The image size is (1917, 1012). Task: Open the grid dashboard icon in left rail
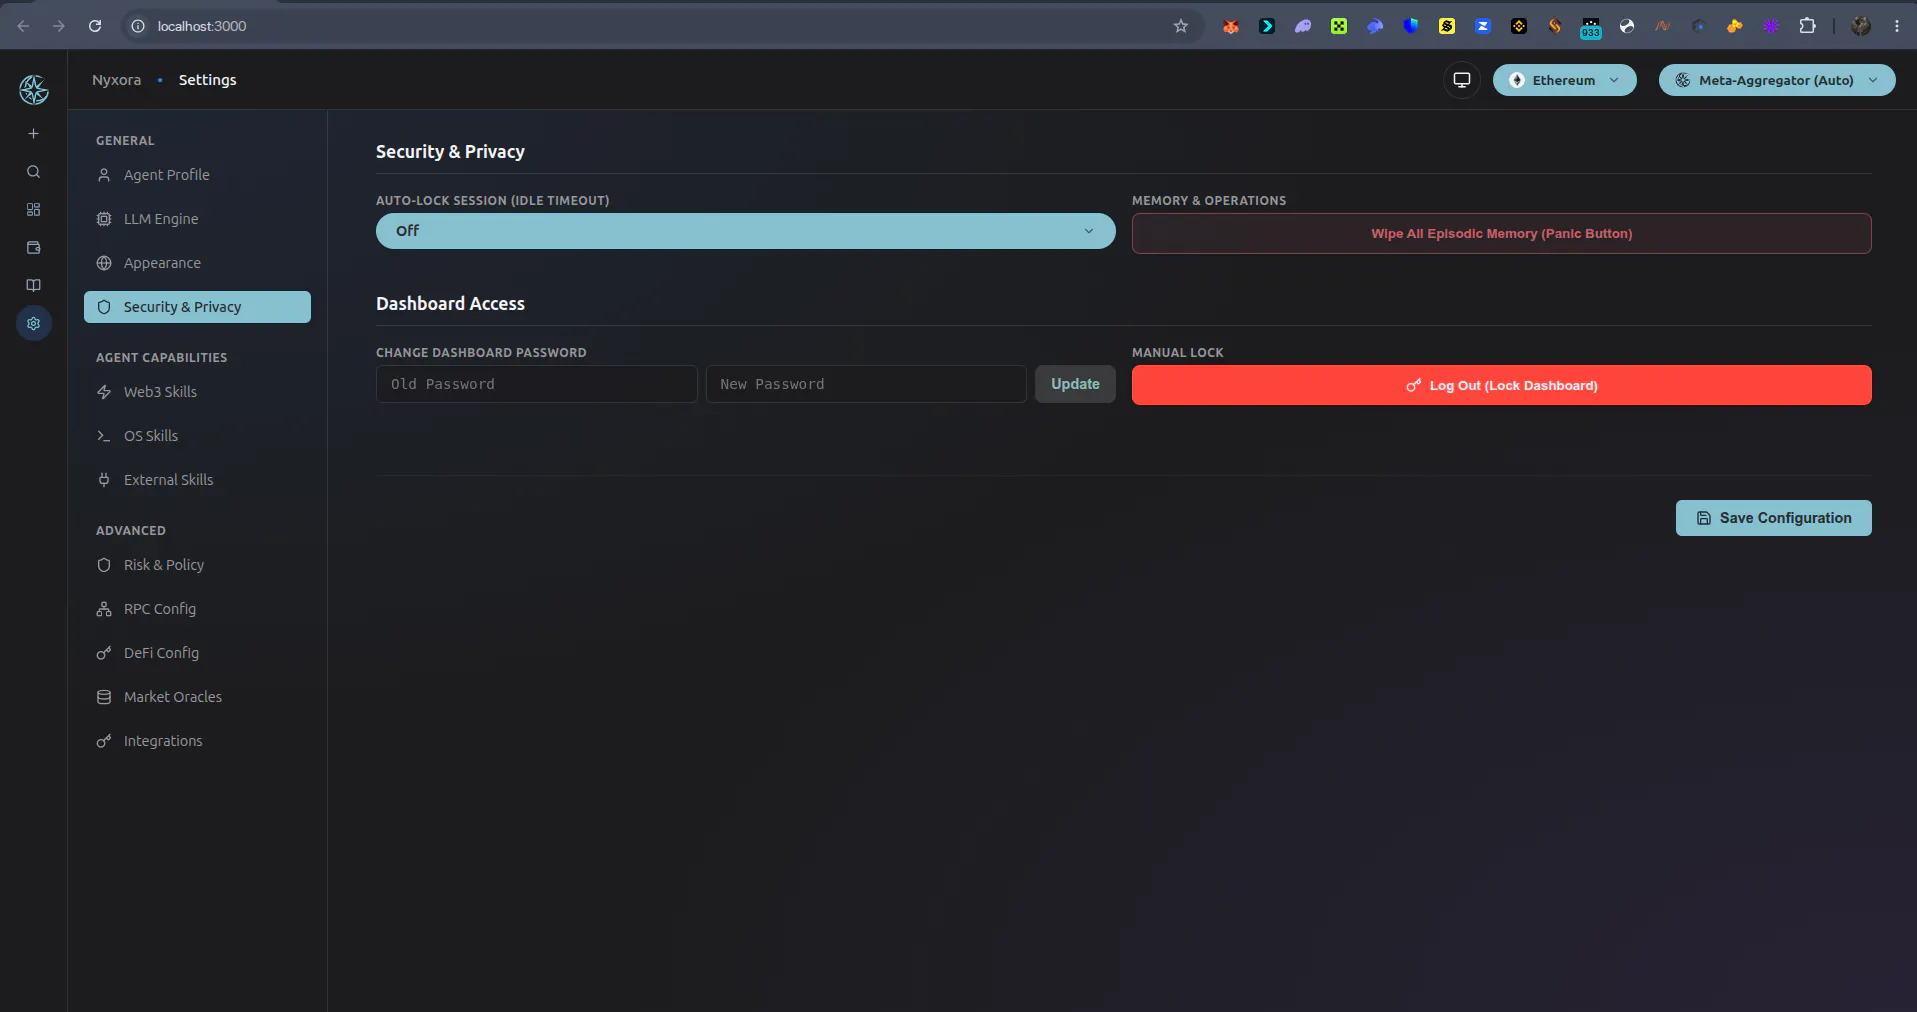(33, 210)
